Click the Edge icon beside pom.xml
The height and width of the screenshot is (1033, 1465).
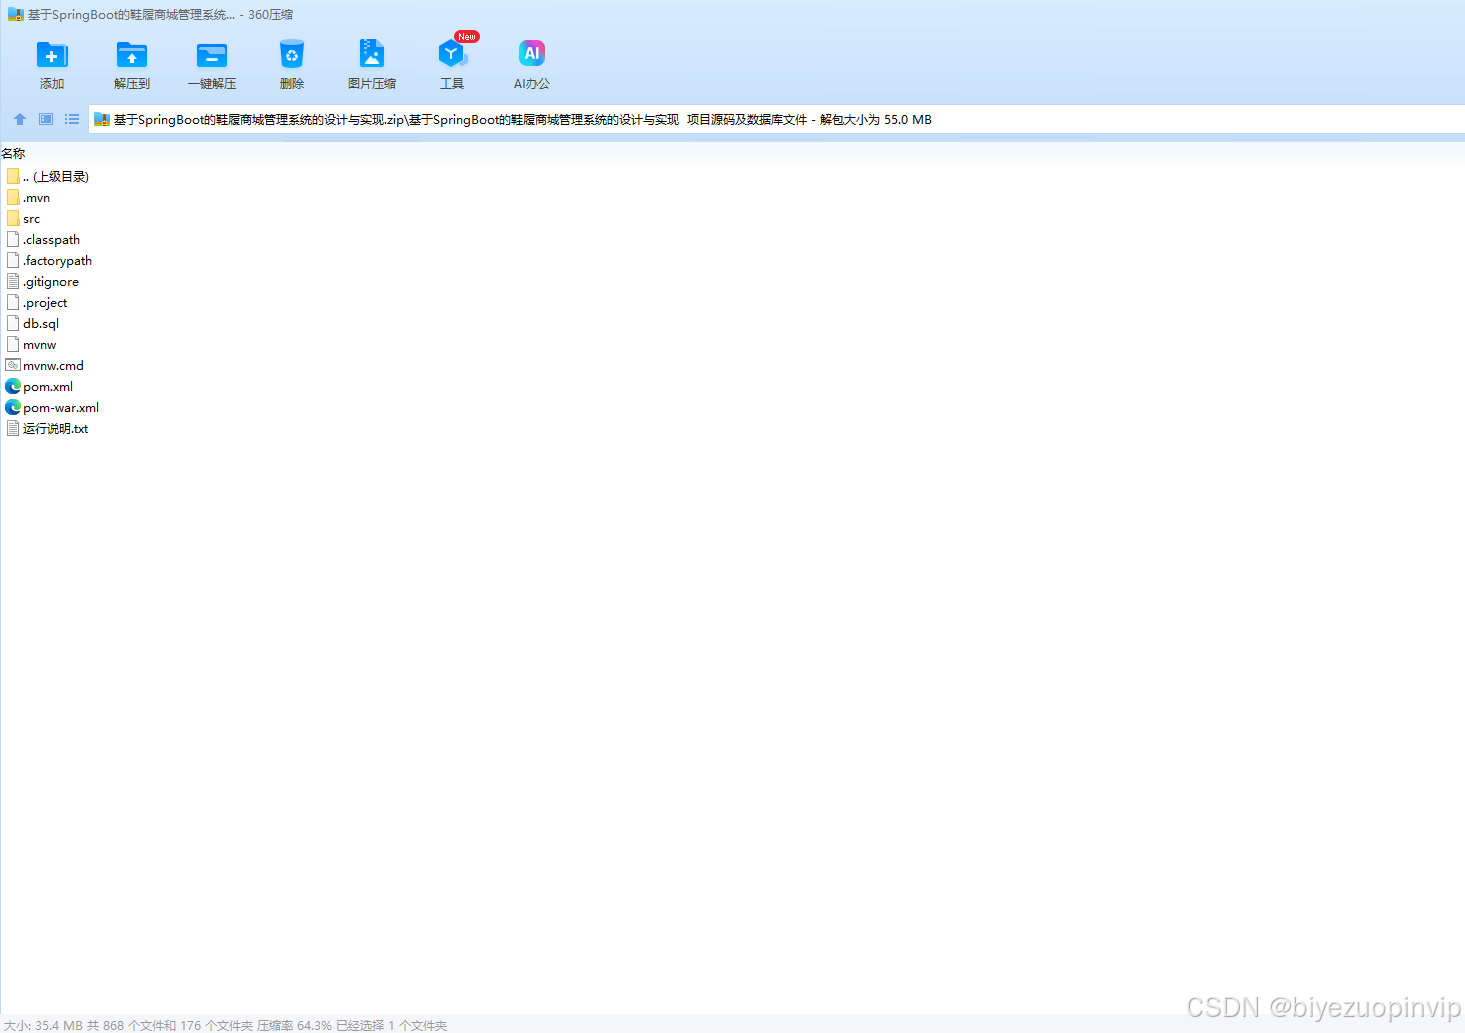[x=13, y=387]
